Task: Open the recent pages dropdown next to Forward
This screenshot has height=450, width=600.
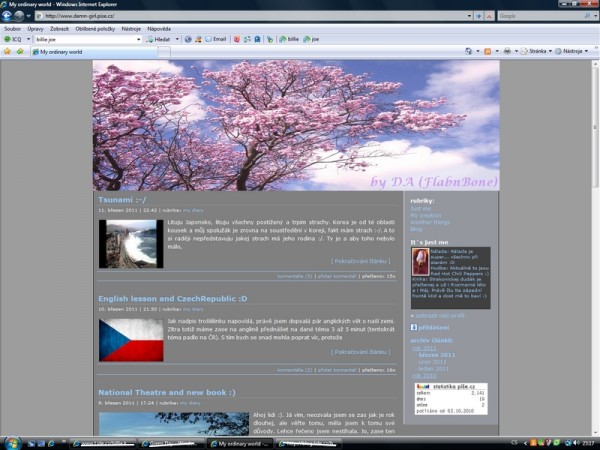Action: click(28, 16)
